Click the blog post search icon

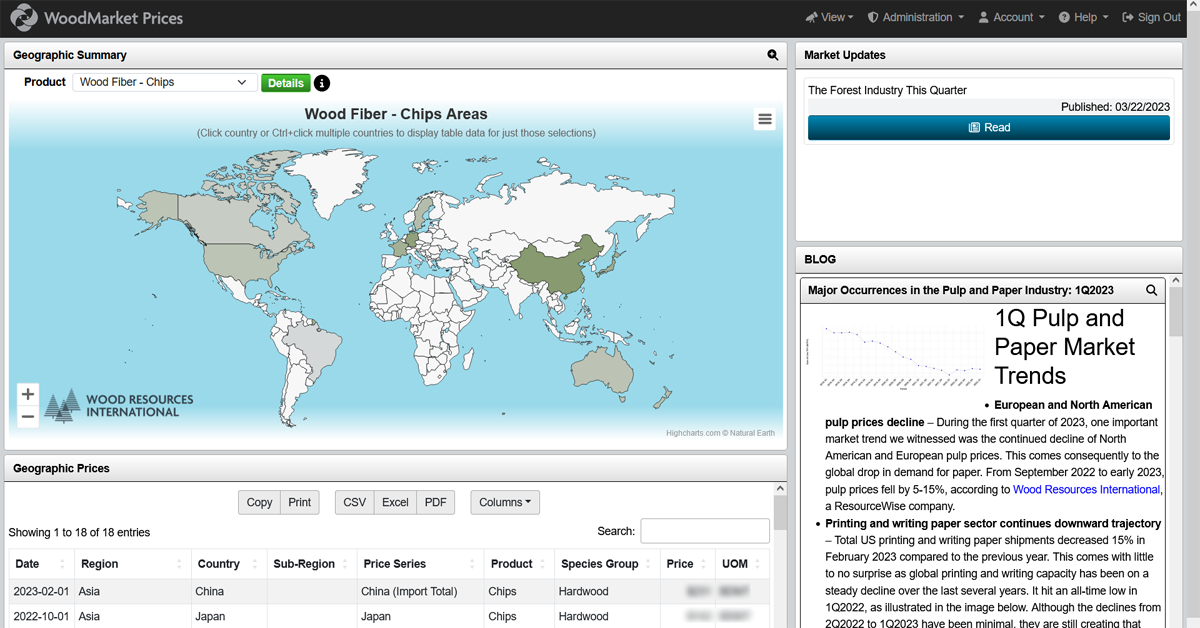pos(1151,290)
